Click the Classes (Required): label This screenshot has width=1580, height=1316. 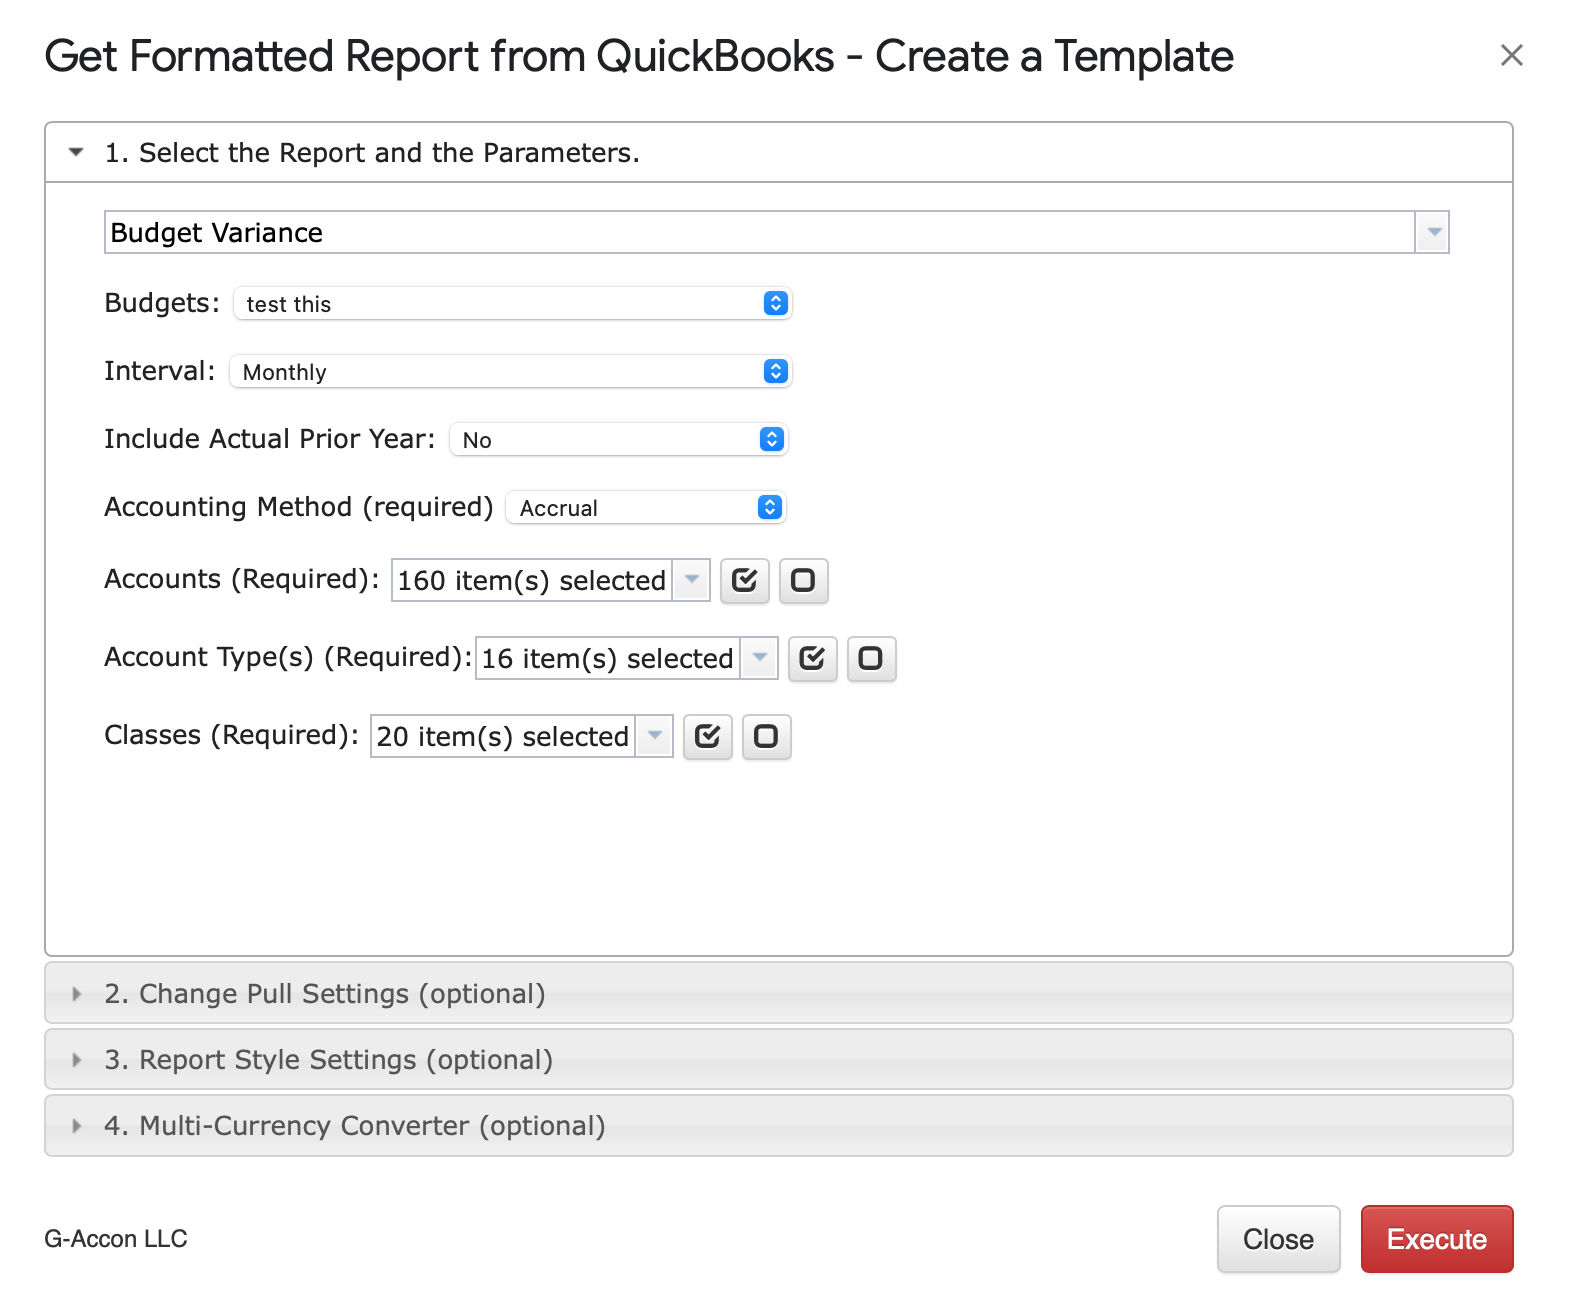pos(232,735)
